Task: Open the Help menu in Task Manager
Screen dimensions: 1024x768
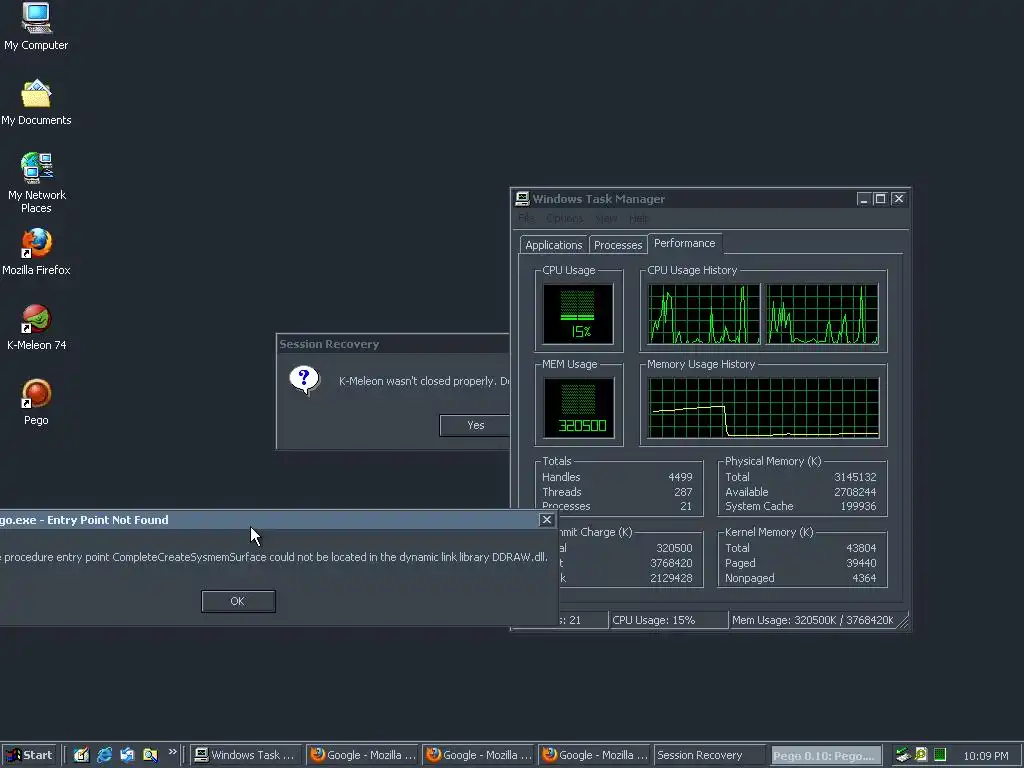Action: [x=639, y=218]
